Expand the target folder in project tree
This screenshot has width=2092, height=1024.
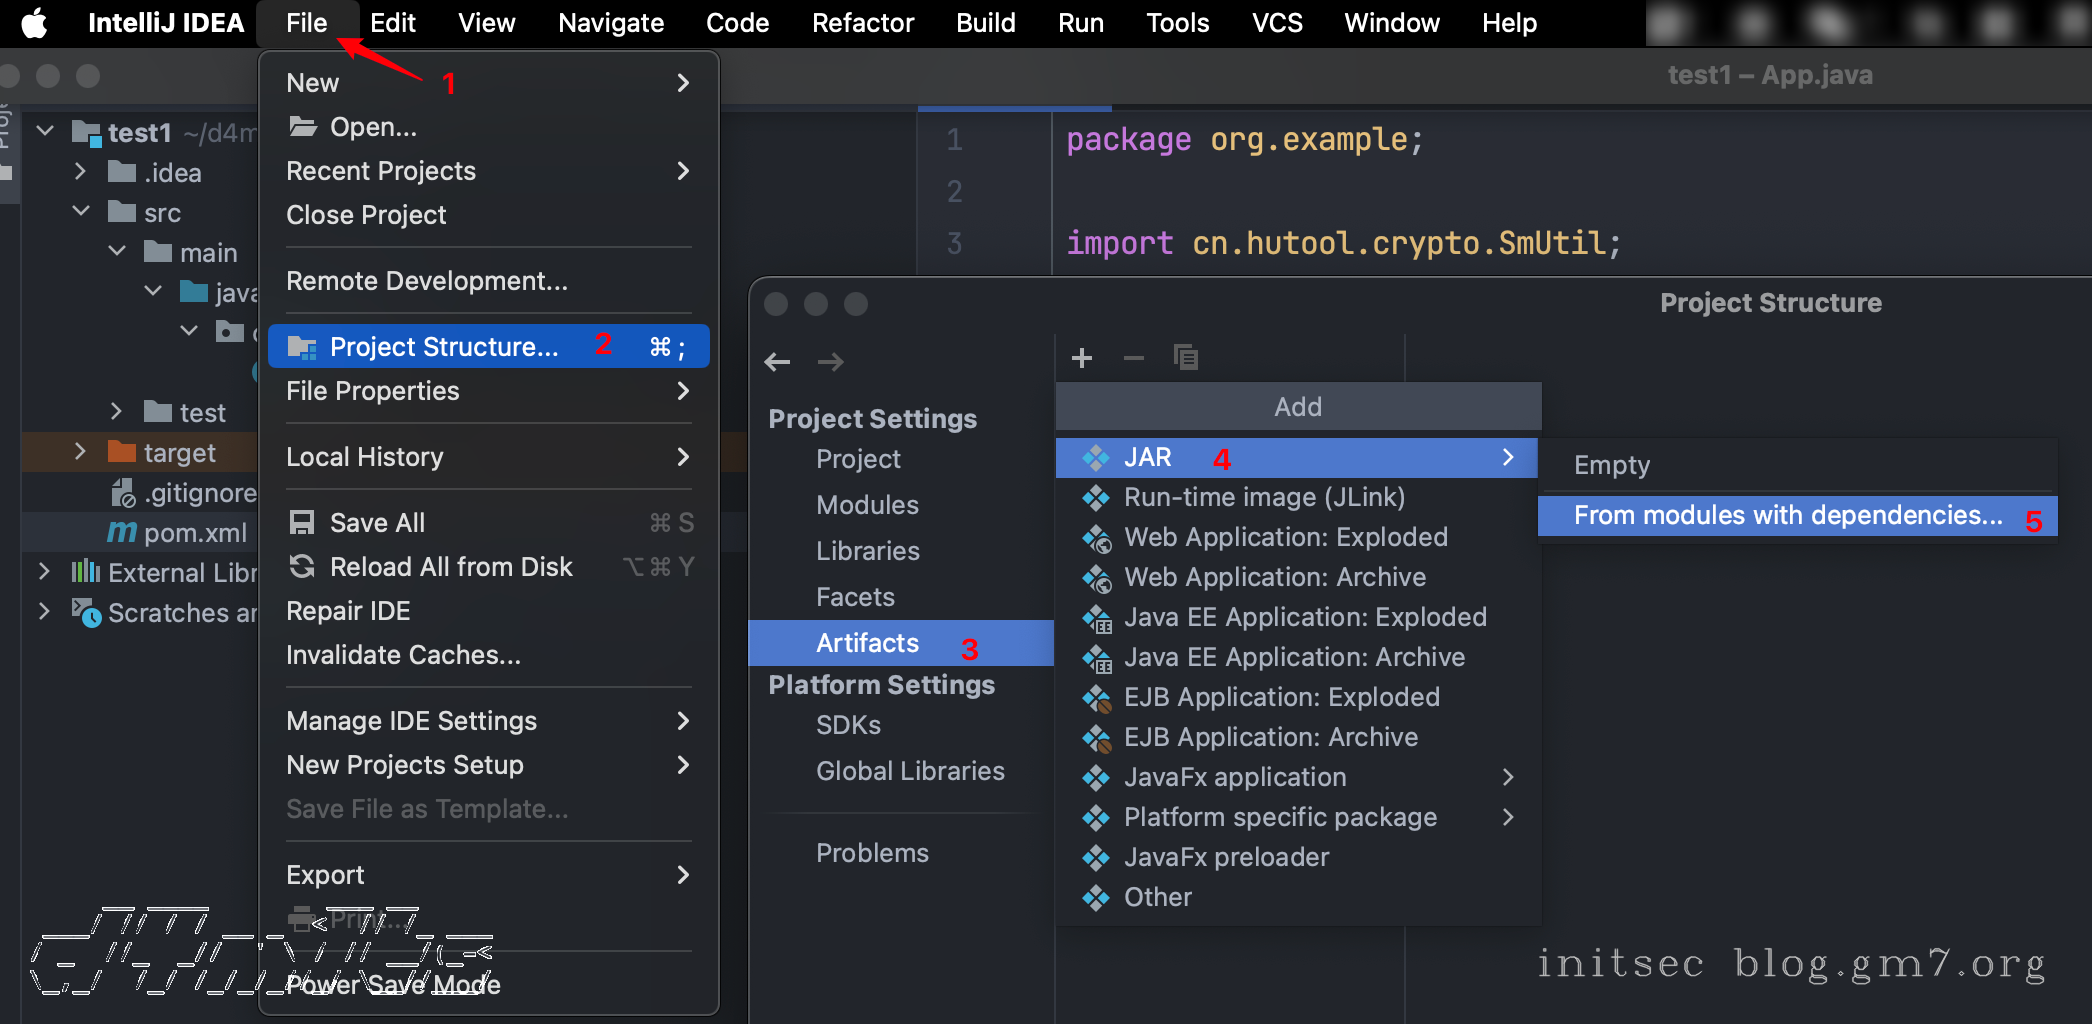[81, 452]
